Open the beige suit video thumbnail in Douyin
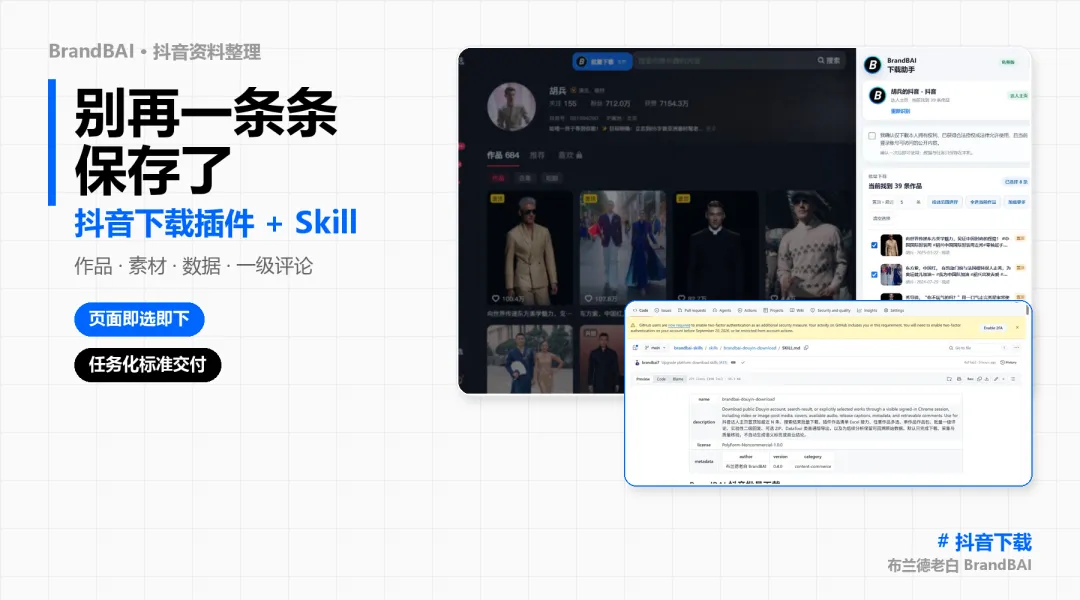1080x600 pixels. click(529, 248)
